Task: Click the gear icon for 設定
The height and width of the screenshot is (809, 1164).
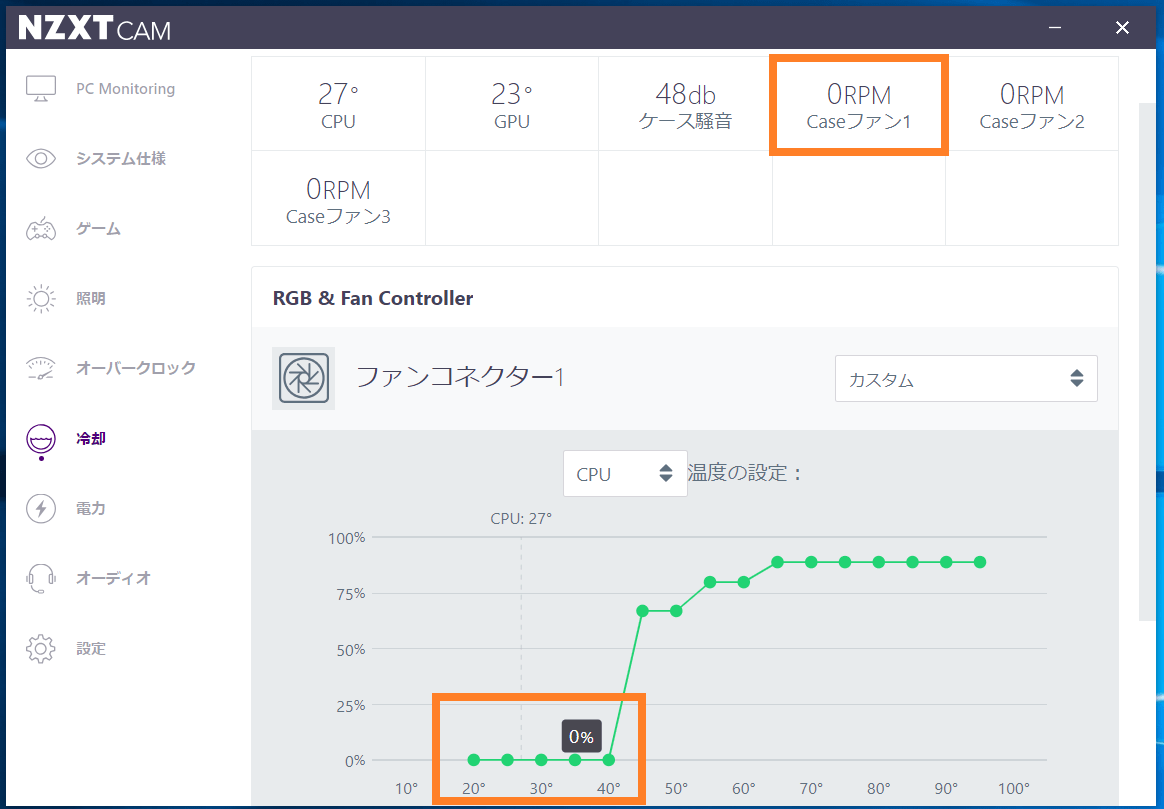Action: click(41, 649)
